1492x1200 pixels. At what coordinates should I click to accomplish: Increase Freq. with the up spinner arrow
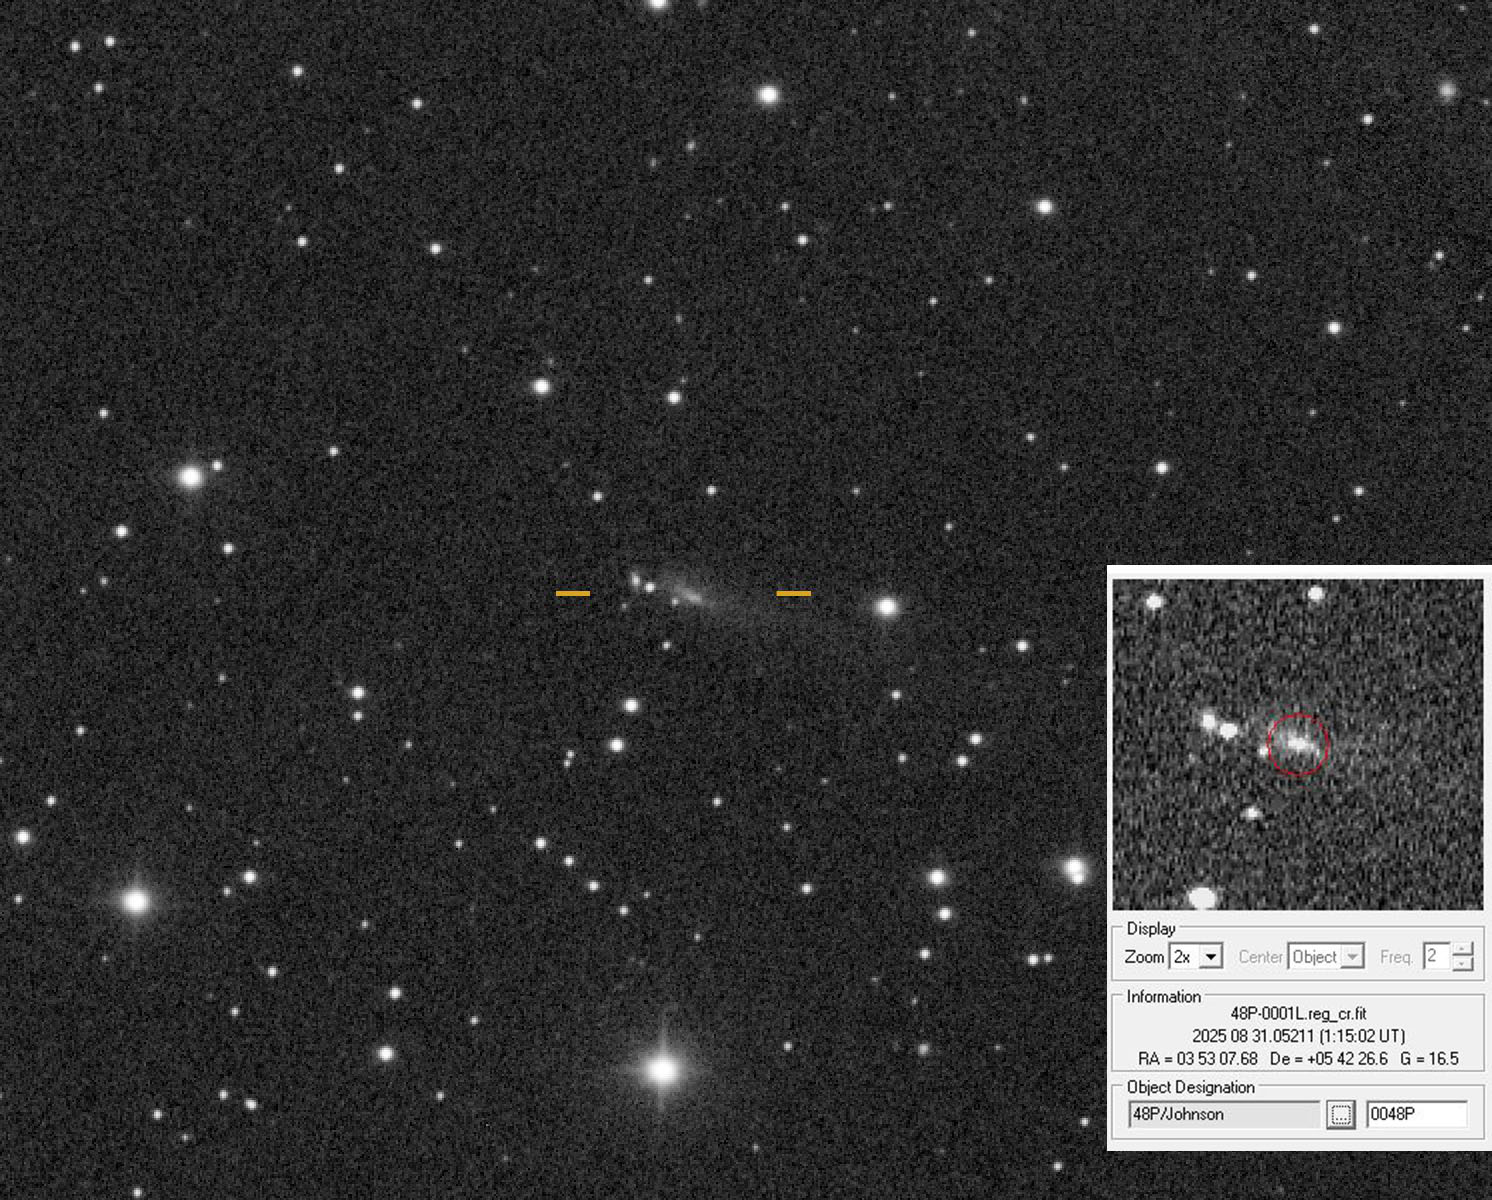(x=1463, y=949)
